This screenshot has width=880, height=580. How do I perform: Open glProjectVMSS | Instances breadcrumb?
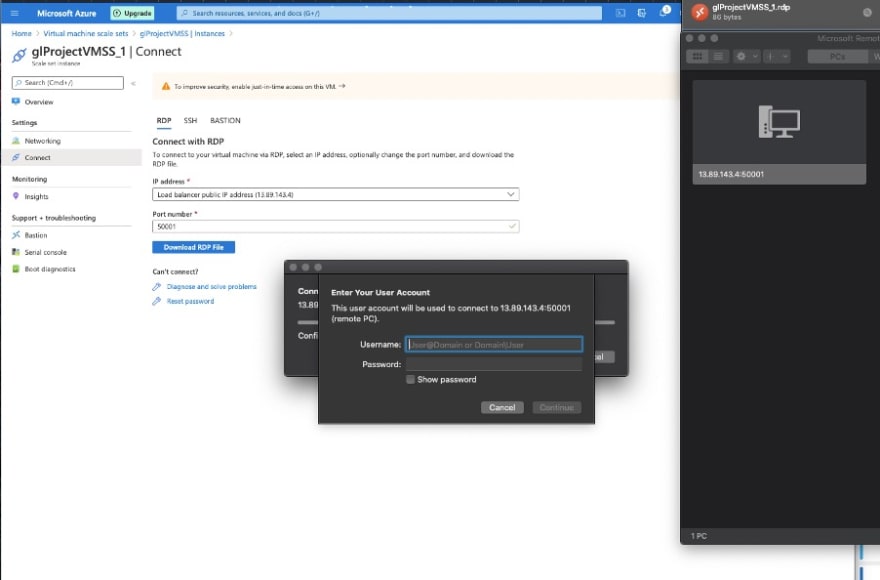[x=182, y=34]
